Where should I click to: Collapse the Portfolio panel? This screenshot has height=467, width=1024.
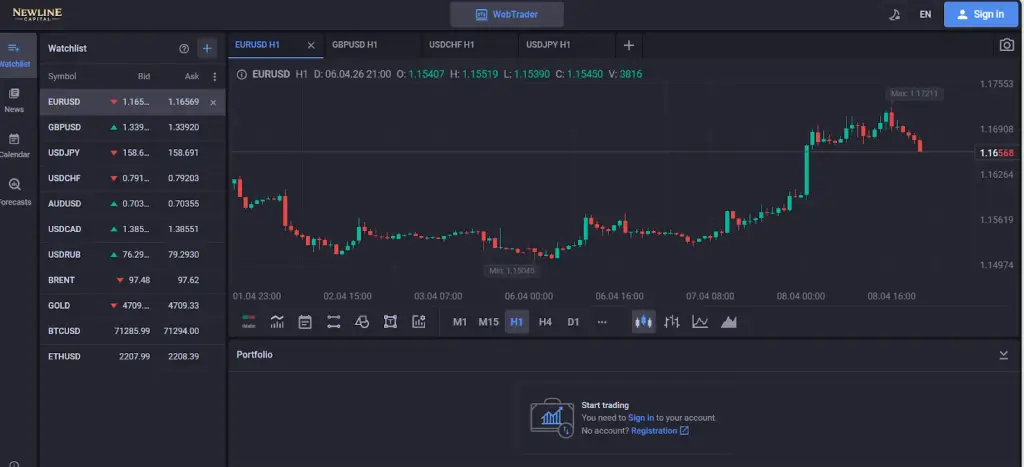pyautogui.click(x=1004, y=355)
